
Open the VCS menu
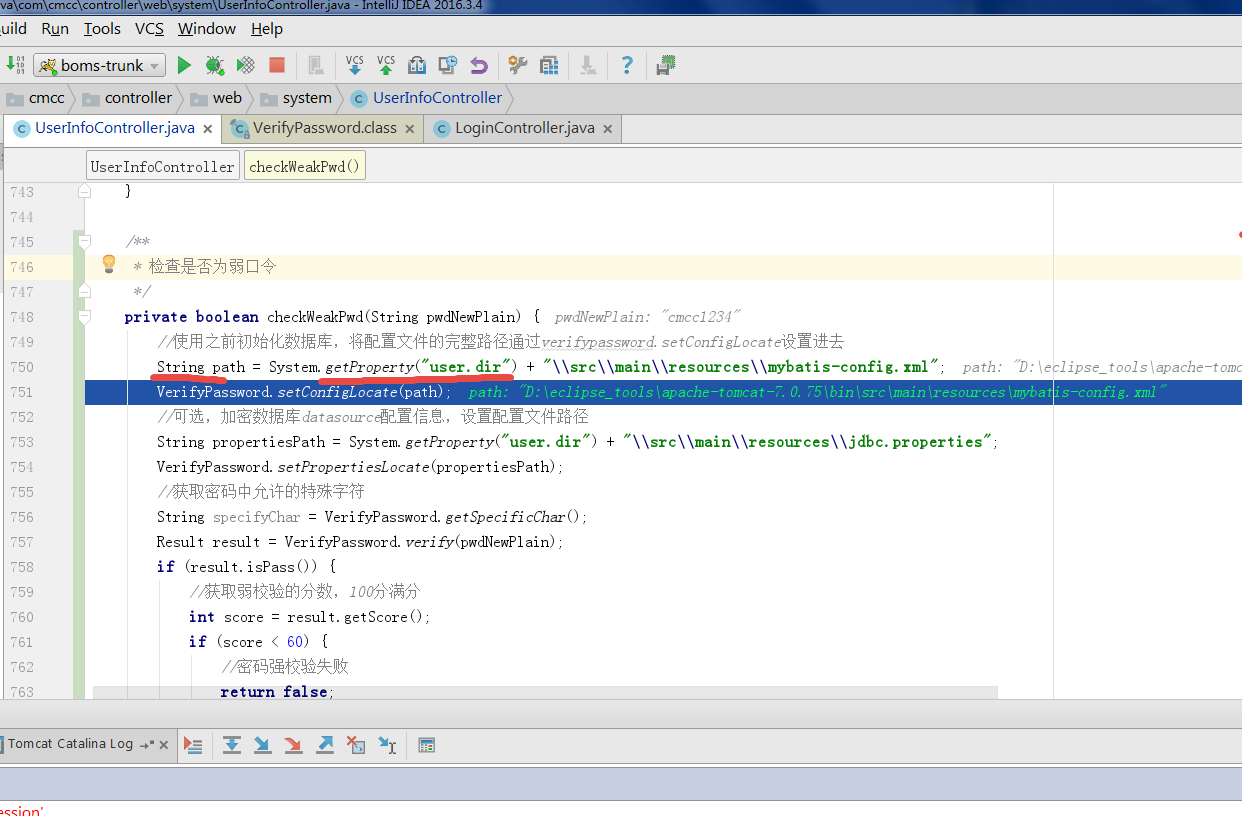click(x=149, y=29)
